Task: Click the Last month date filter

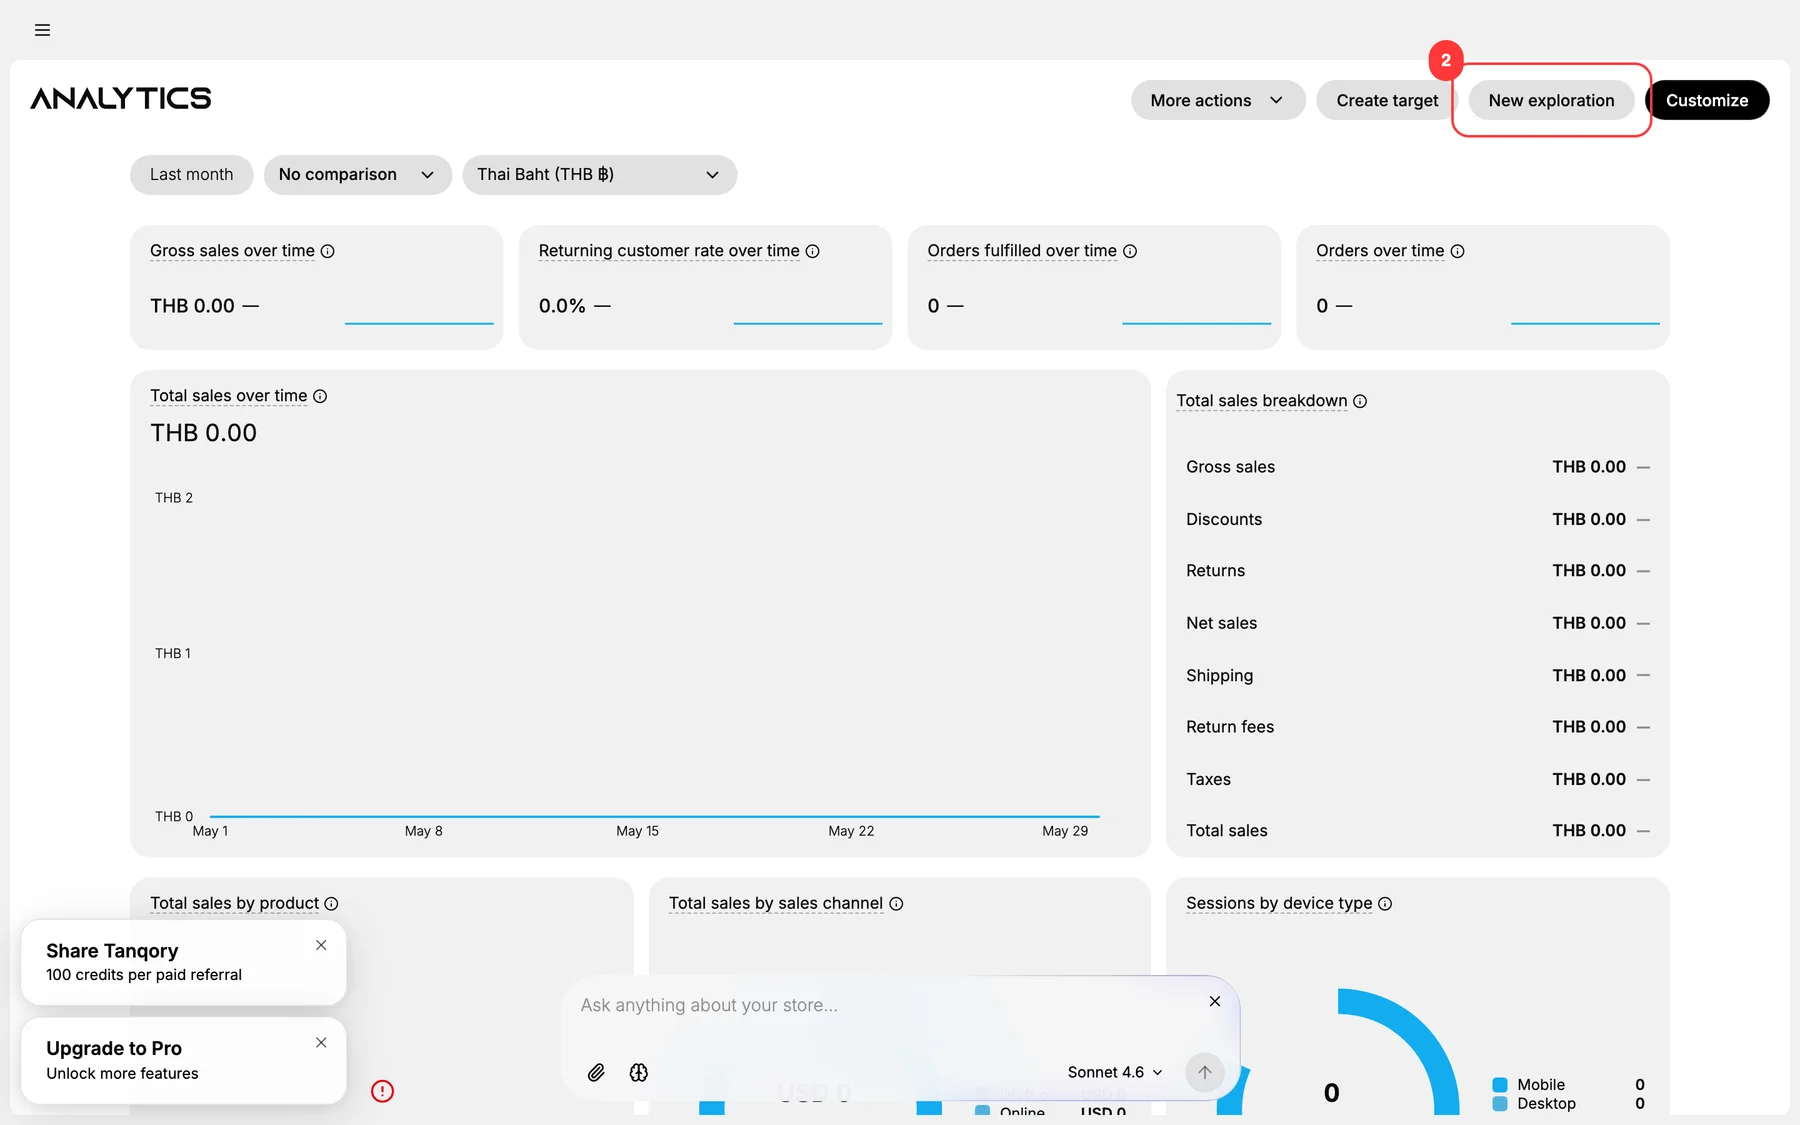Action: (191, 175)
